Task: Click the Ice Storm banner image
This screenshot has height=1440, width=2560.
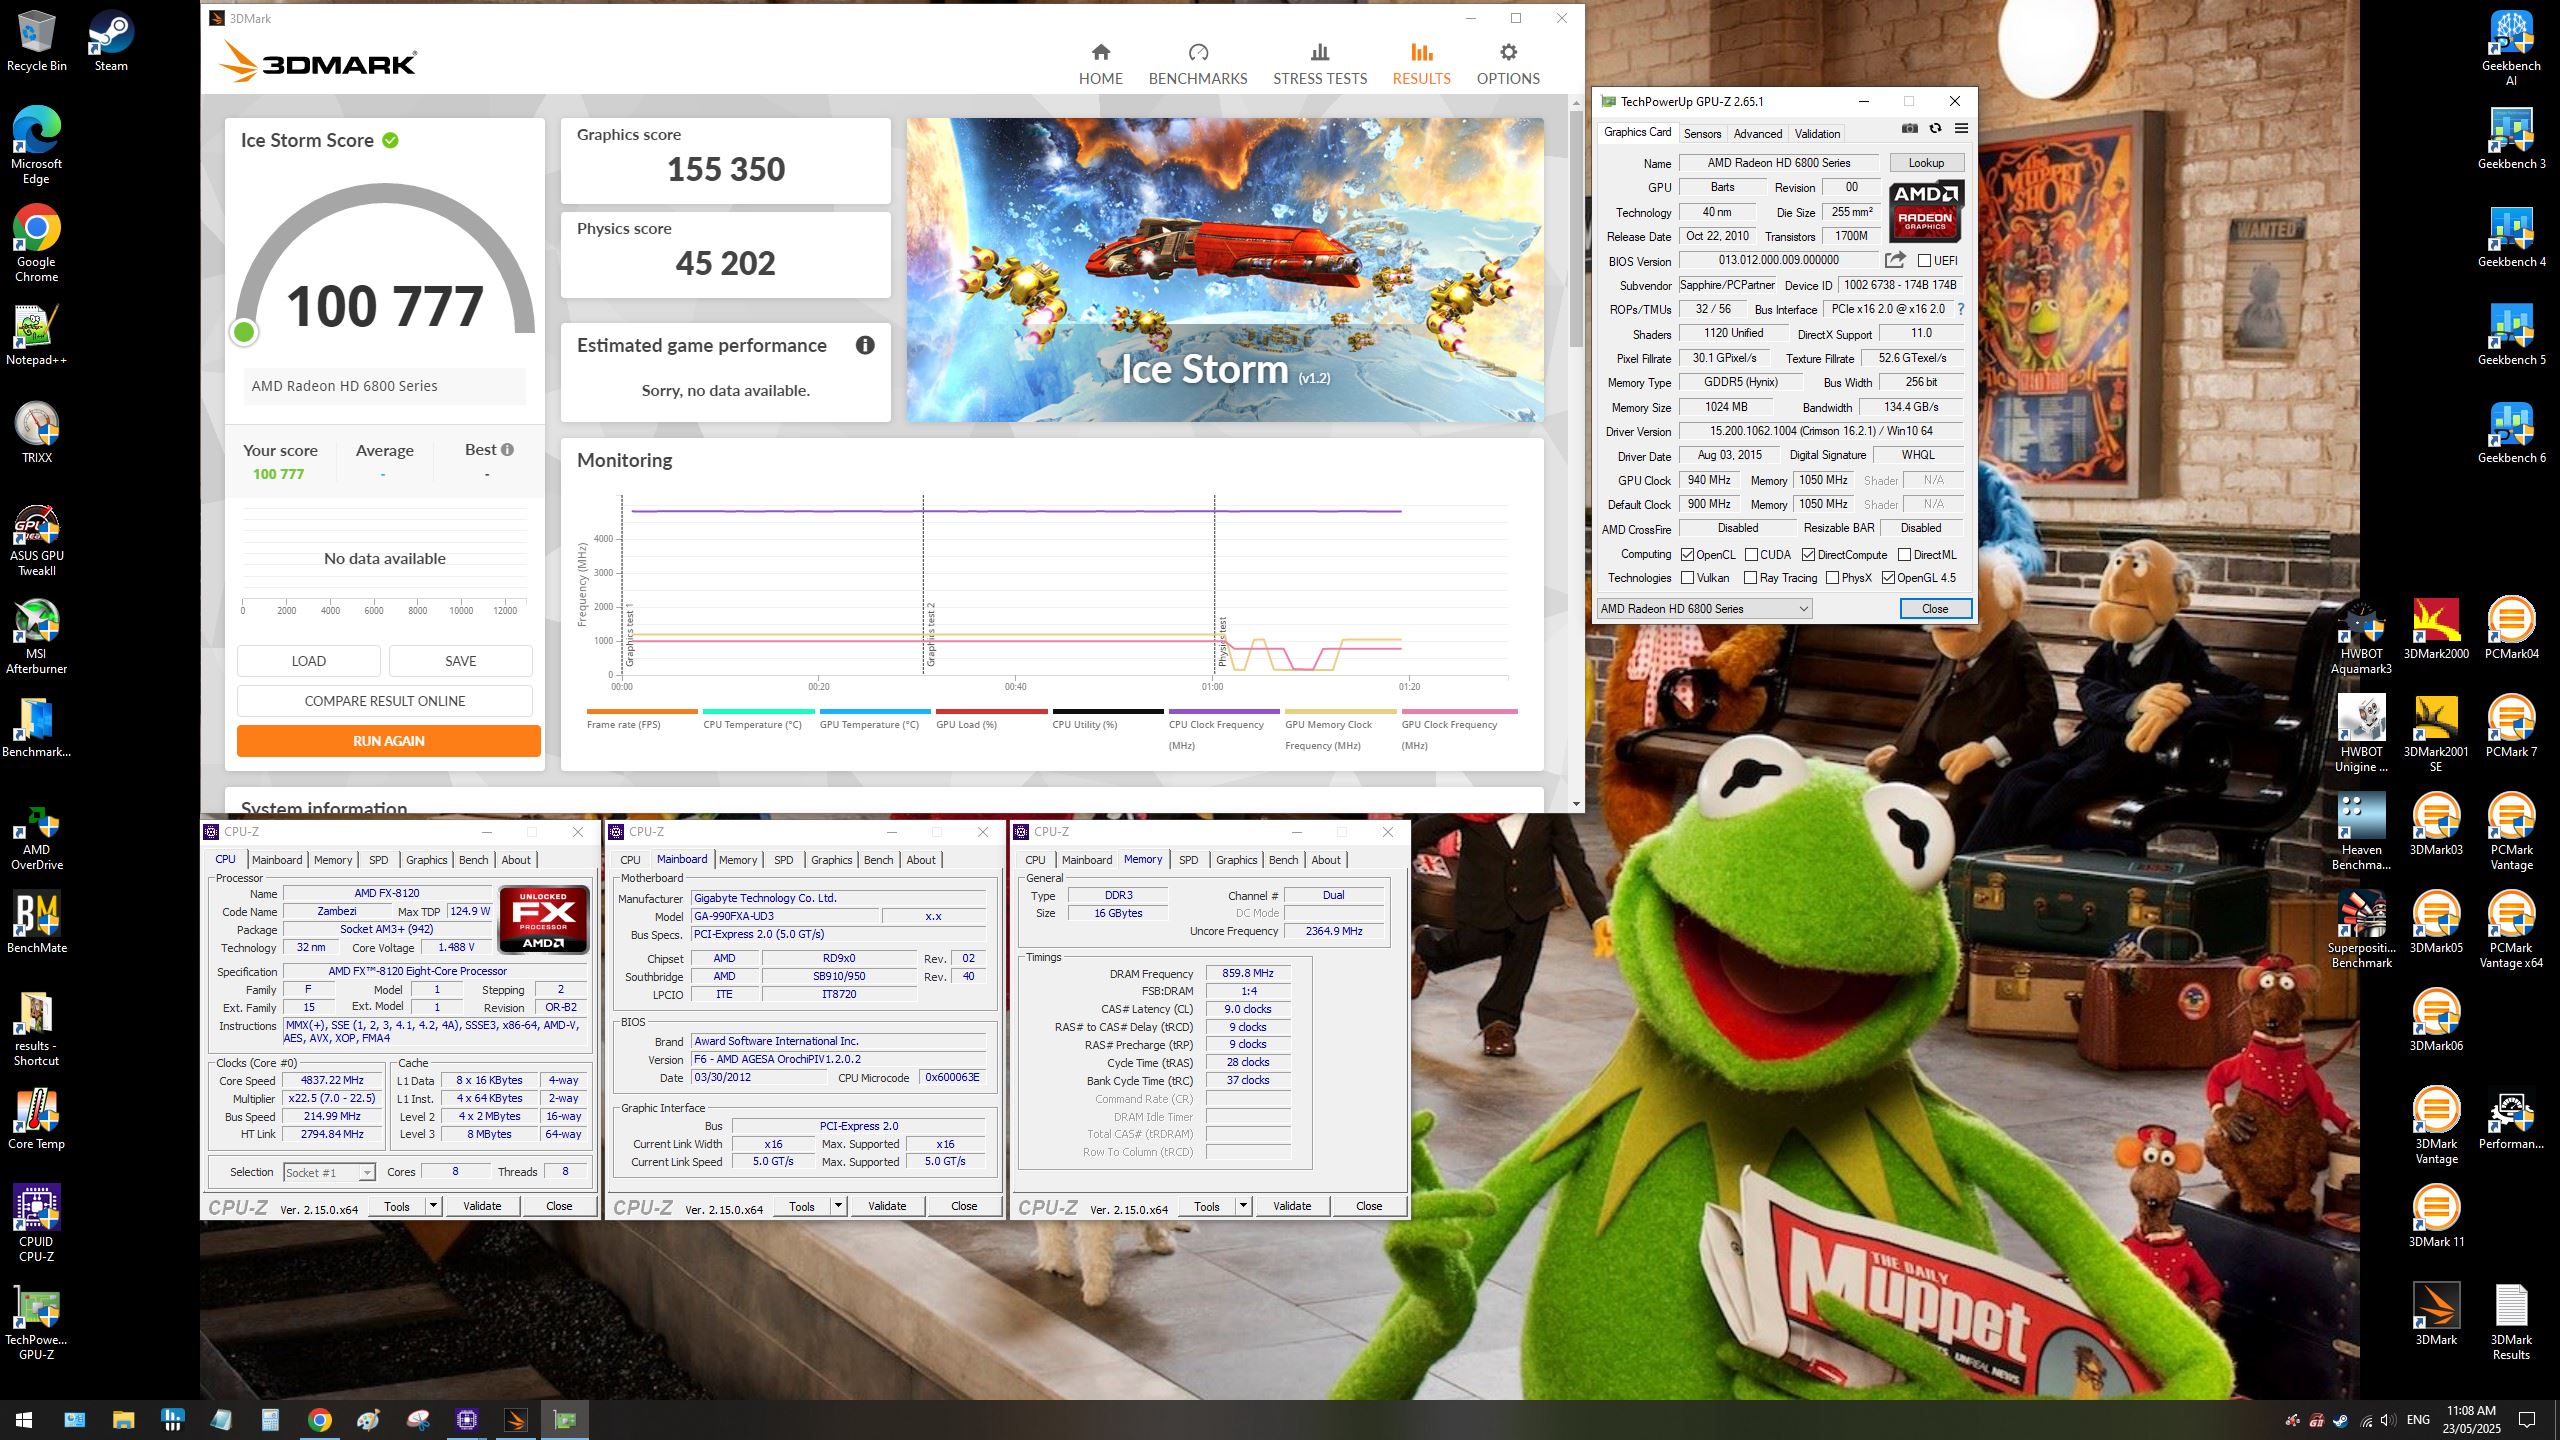Action: [1225, 270]
